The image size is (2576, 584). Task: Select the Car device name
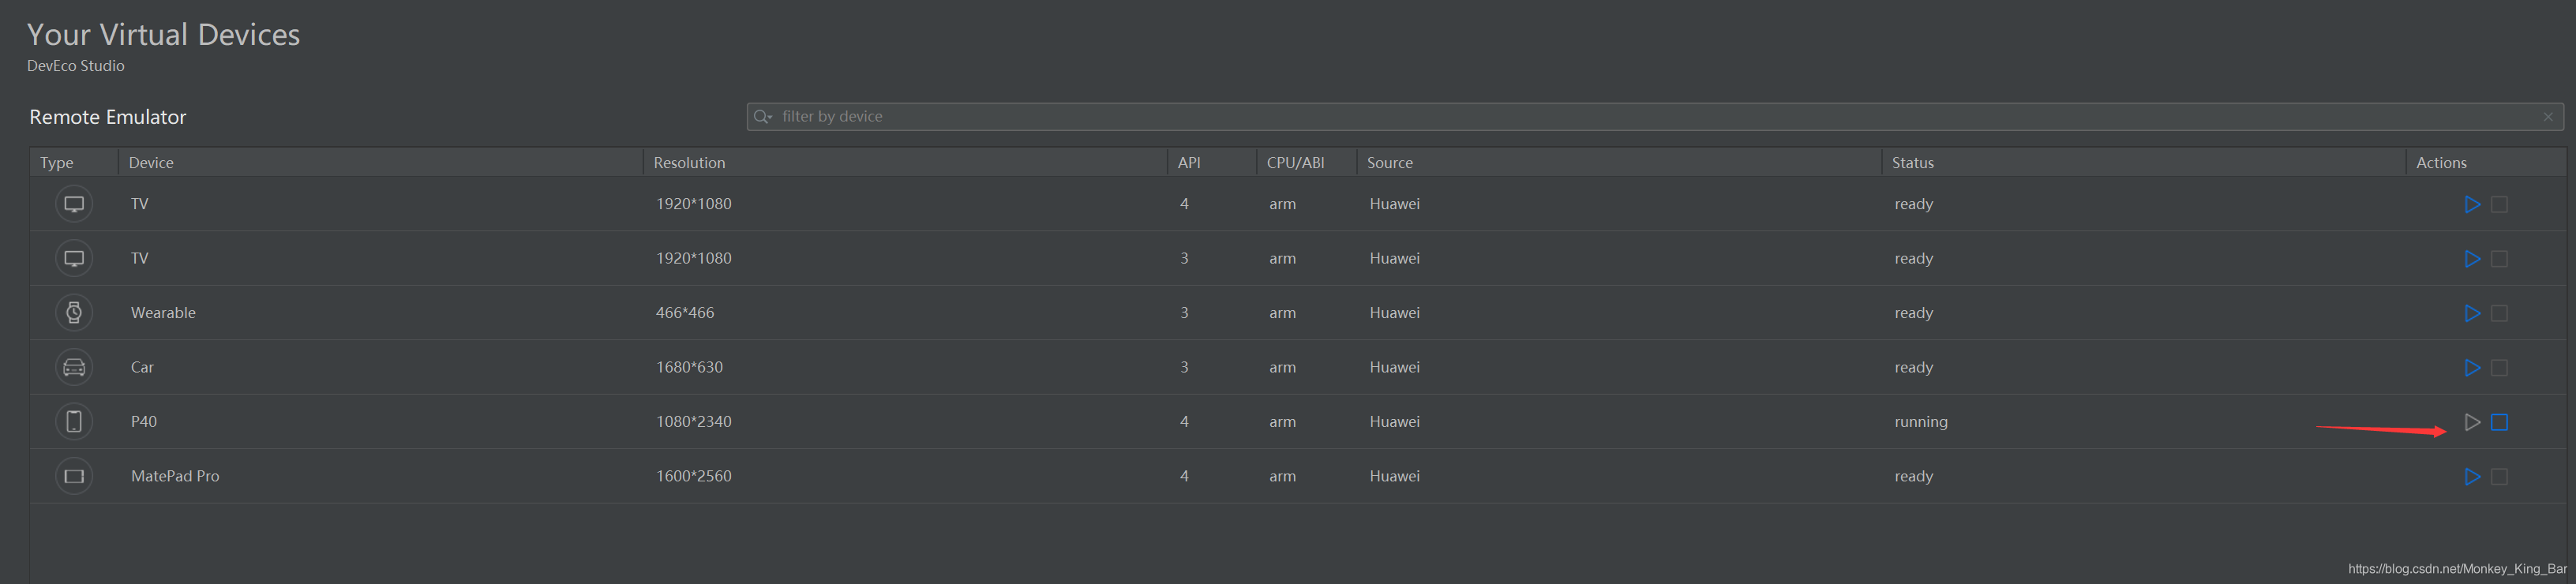(142, 367)
